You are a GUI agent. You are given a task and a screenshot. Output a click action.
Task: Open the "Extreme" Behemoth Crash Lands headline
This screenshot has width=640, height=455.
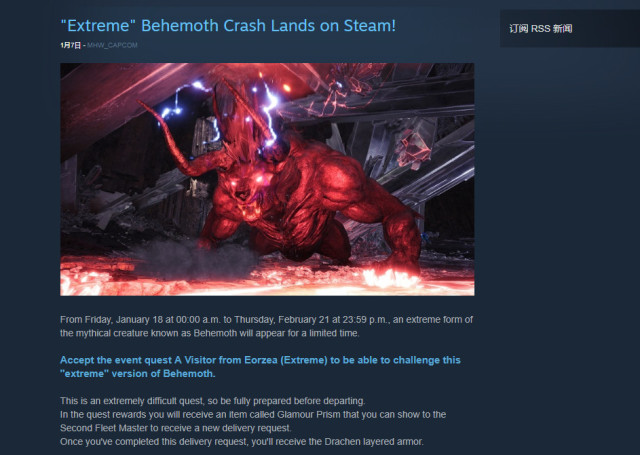point(228,26)
